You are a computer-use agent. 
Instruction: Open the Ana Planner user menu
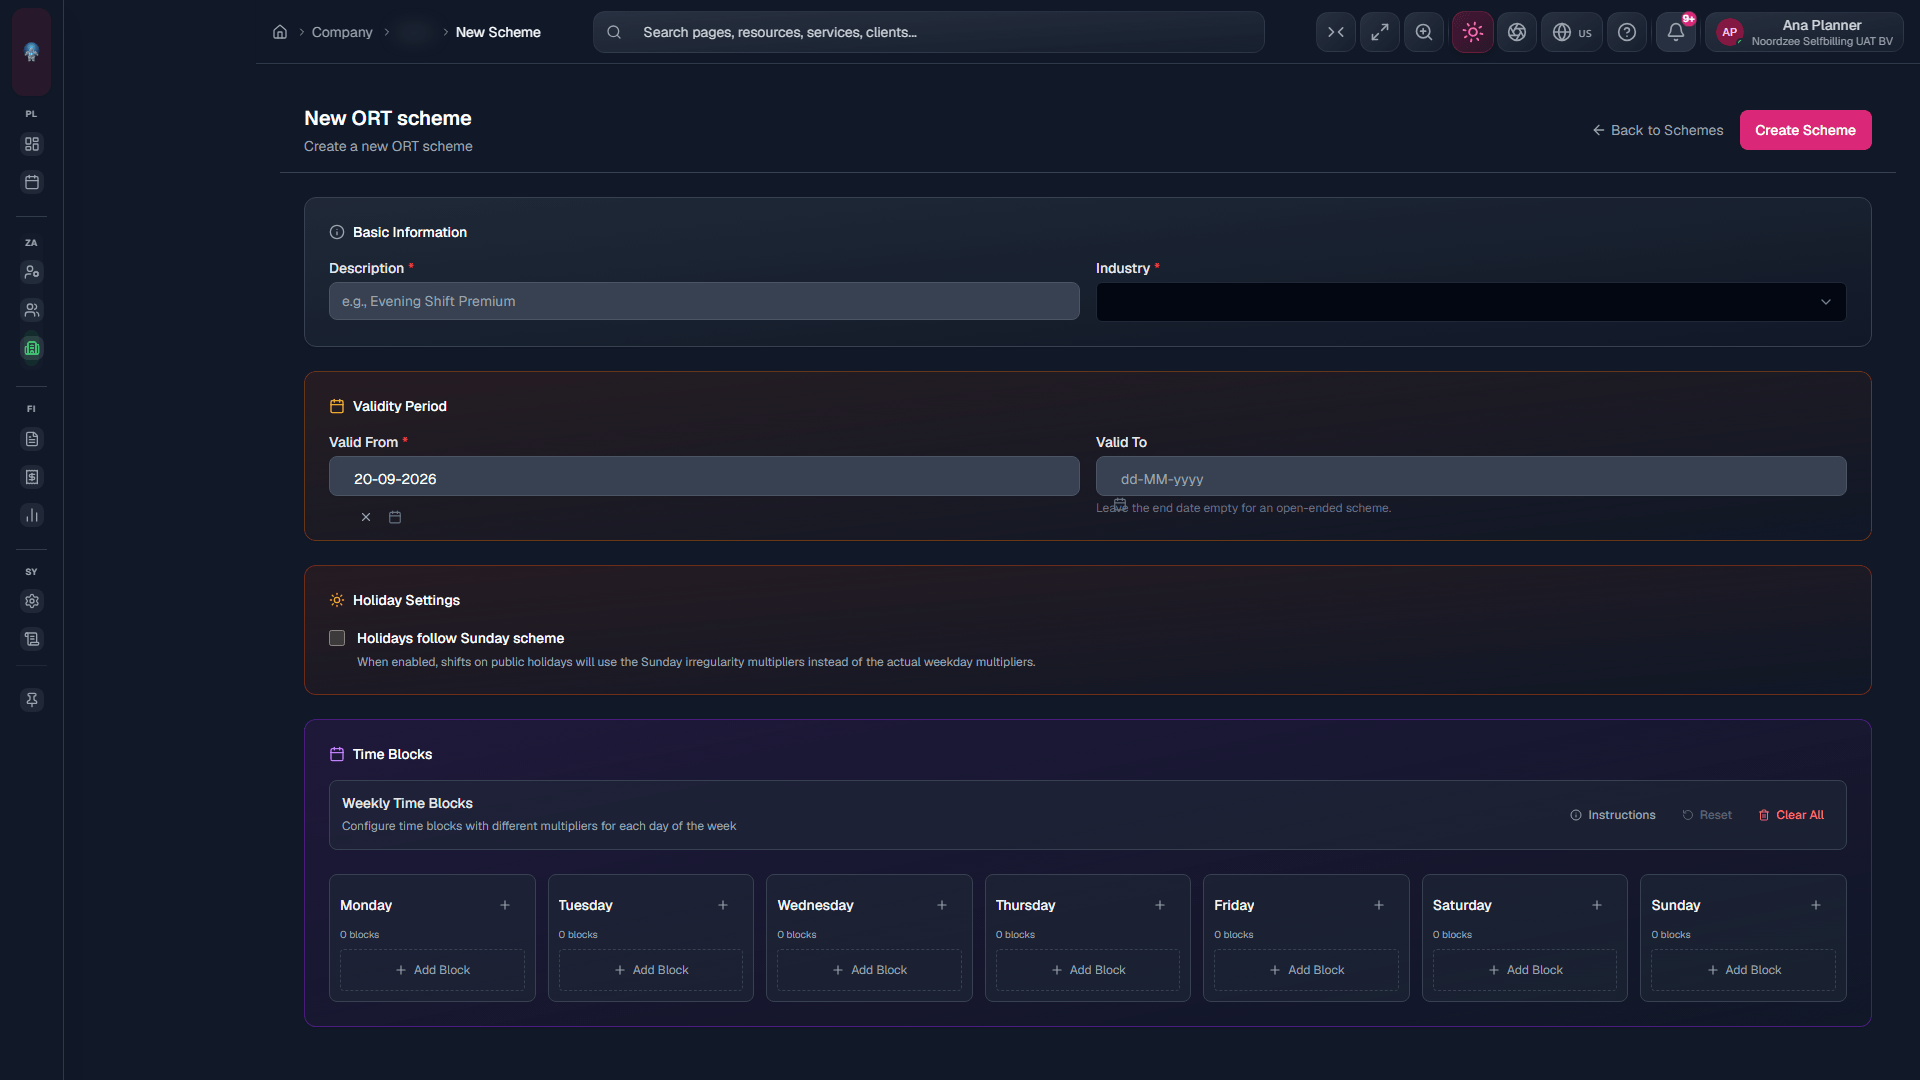pos(1805,32)
